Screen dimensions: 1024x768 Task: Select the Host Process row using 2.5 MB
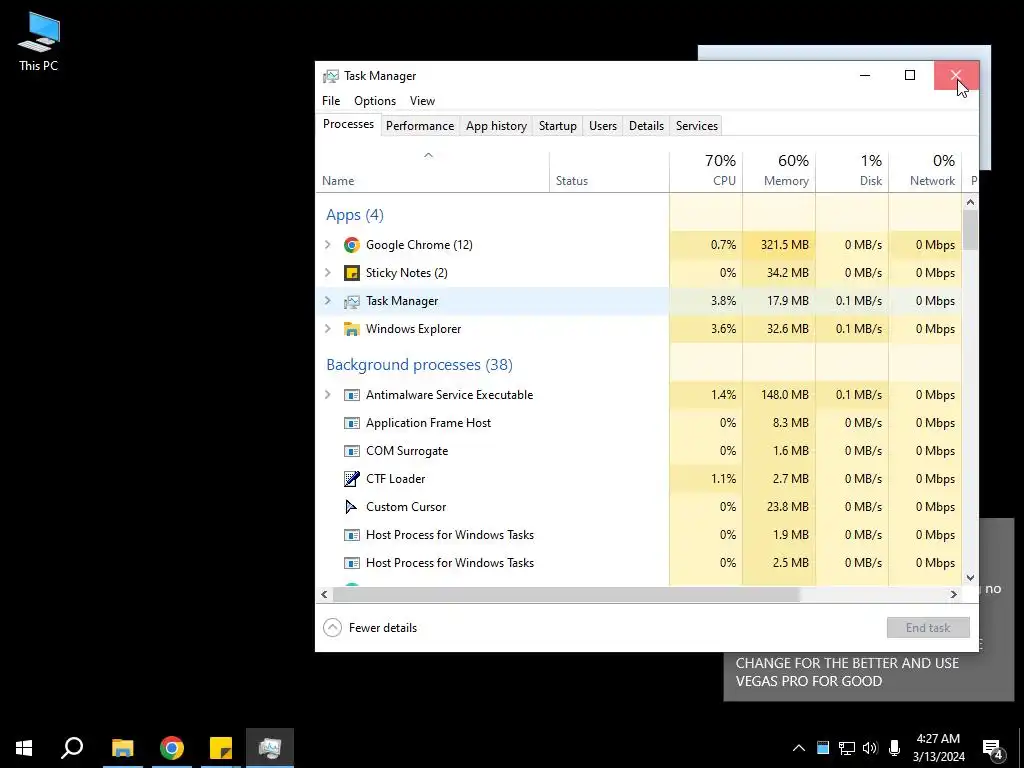coord(639,563)
